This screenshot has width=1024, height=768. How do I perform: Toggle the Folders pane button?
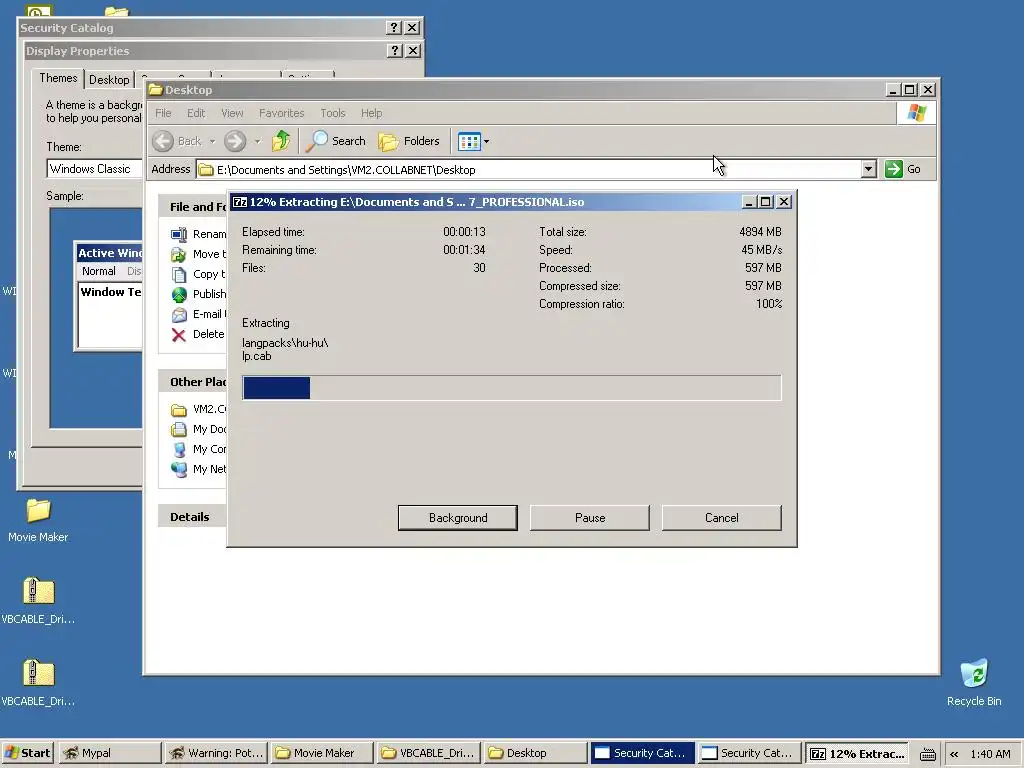click(409, 141)
